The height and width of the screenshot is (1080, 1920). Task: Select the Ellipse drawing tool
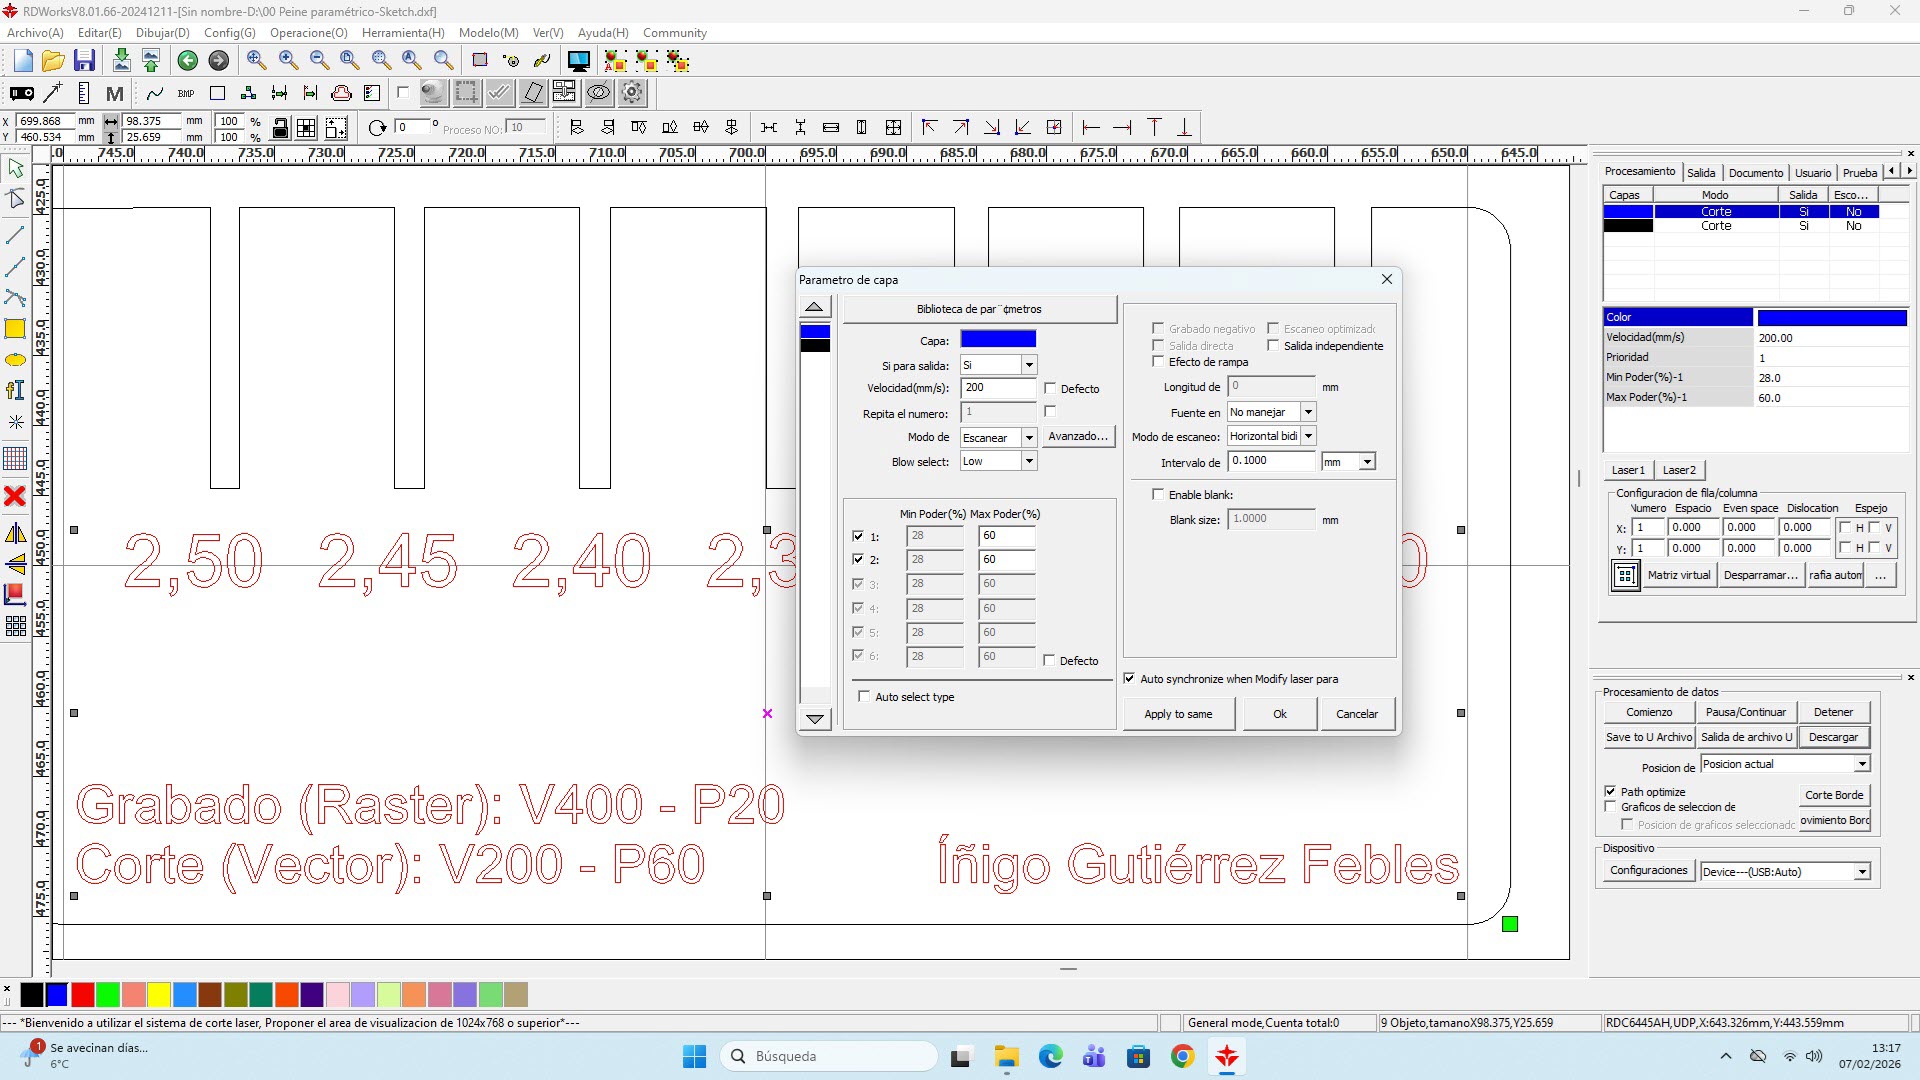16,360
